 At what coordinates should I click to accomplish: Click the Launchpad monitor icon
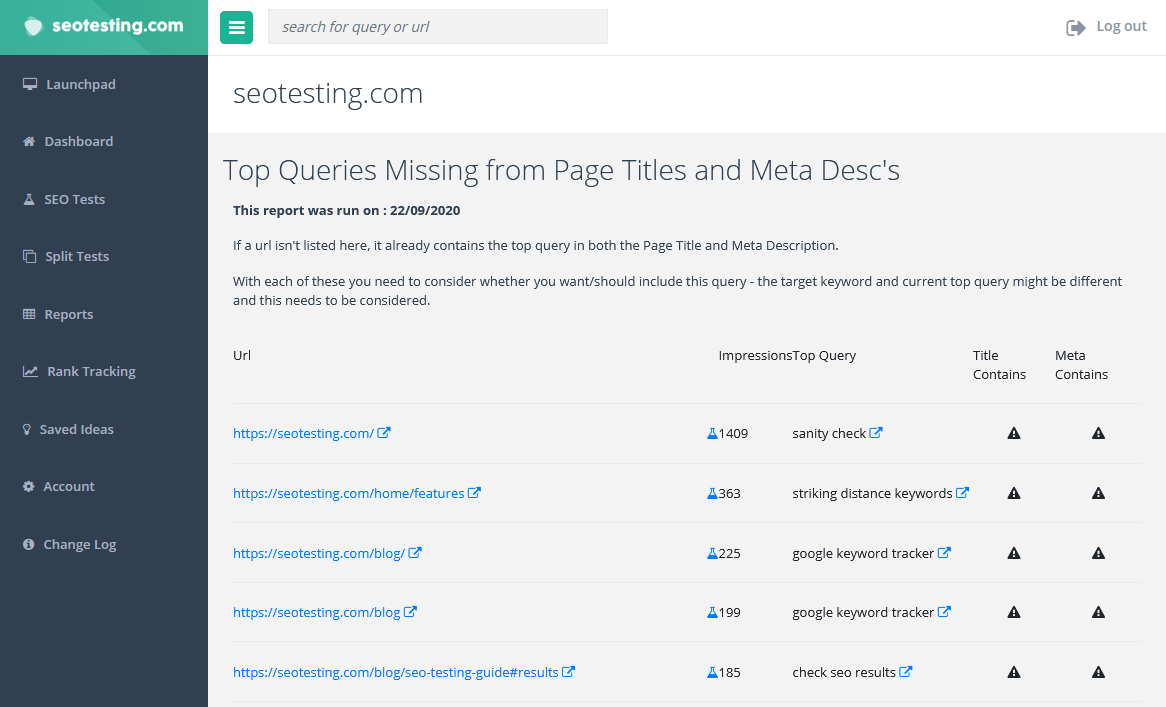(x=30, y=84)
